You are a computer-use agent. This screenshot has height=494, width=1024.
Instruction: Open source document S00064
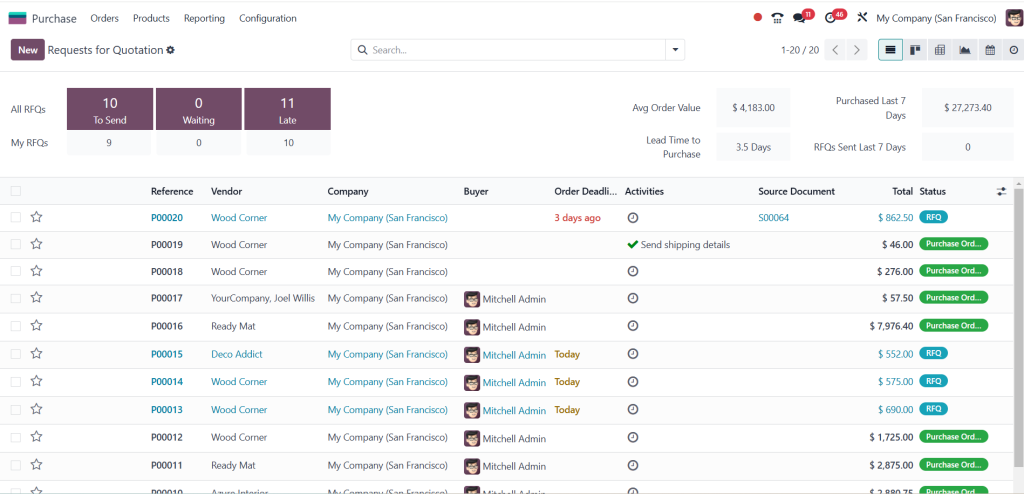[773, 218]
